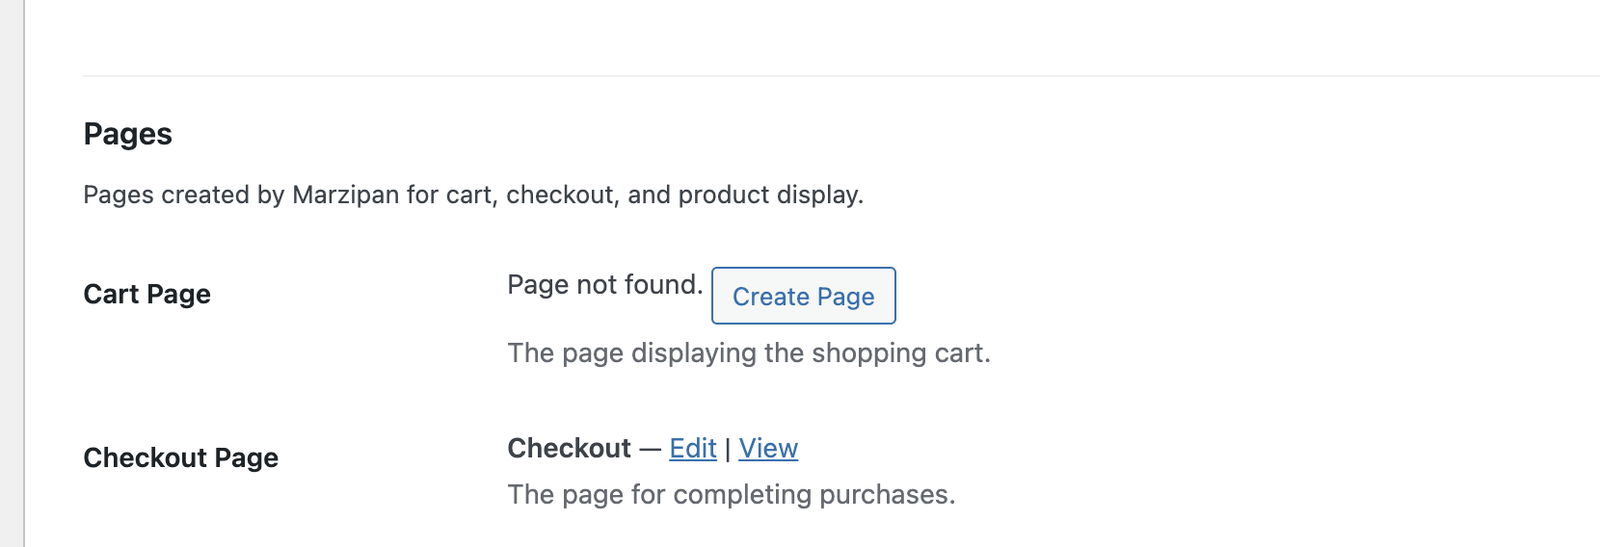Click the word Marzipan in the description
The image size is (1600, 547).
(x=345, y=194)
